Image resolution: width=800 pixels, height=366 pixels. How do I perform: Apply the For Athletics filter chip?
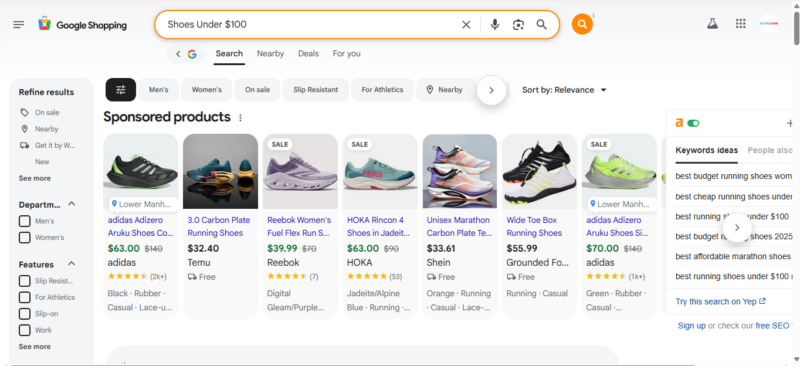(x=382, y=90)
